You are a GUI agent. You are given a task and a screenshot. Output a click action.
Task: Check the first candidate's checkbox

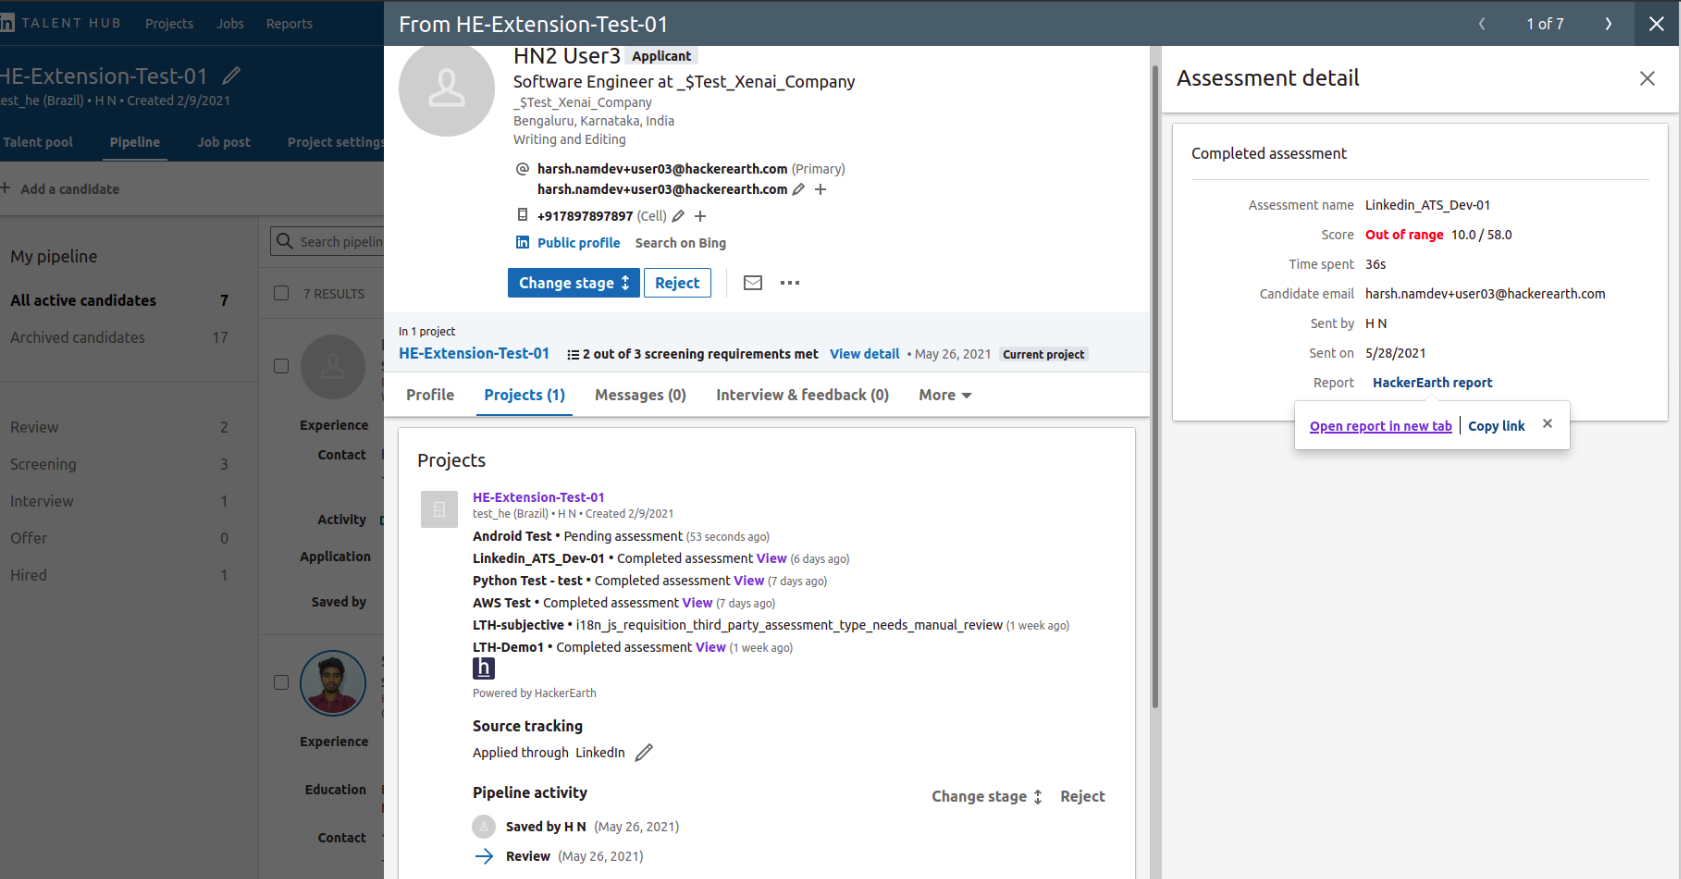pyautogui.click(x=282, y=366)
